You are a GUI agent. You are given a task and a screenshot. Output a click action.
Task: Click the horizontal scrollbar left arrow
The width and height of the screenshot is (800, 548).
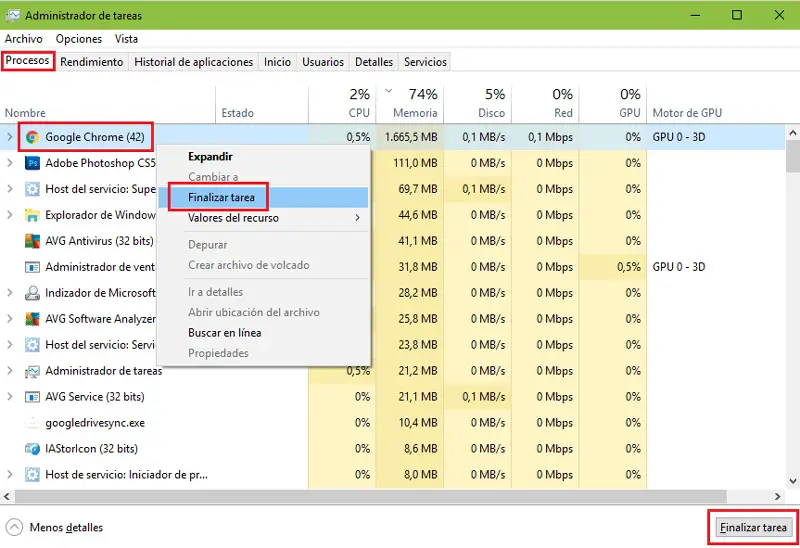pyautogui.click(x=7, y=496)
